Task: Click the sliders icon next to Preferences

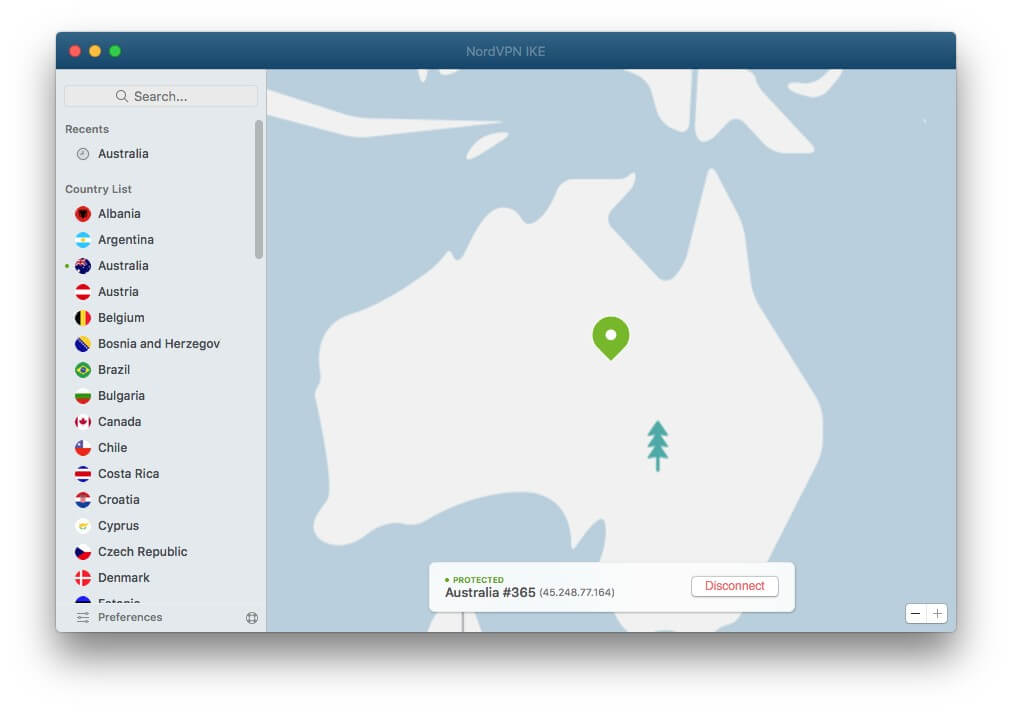Action: coord(83,617)
